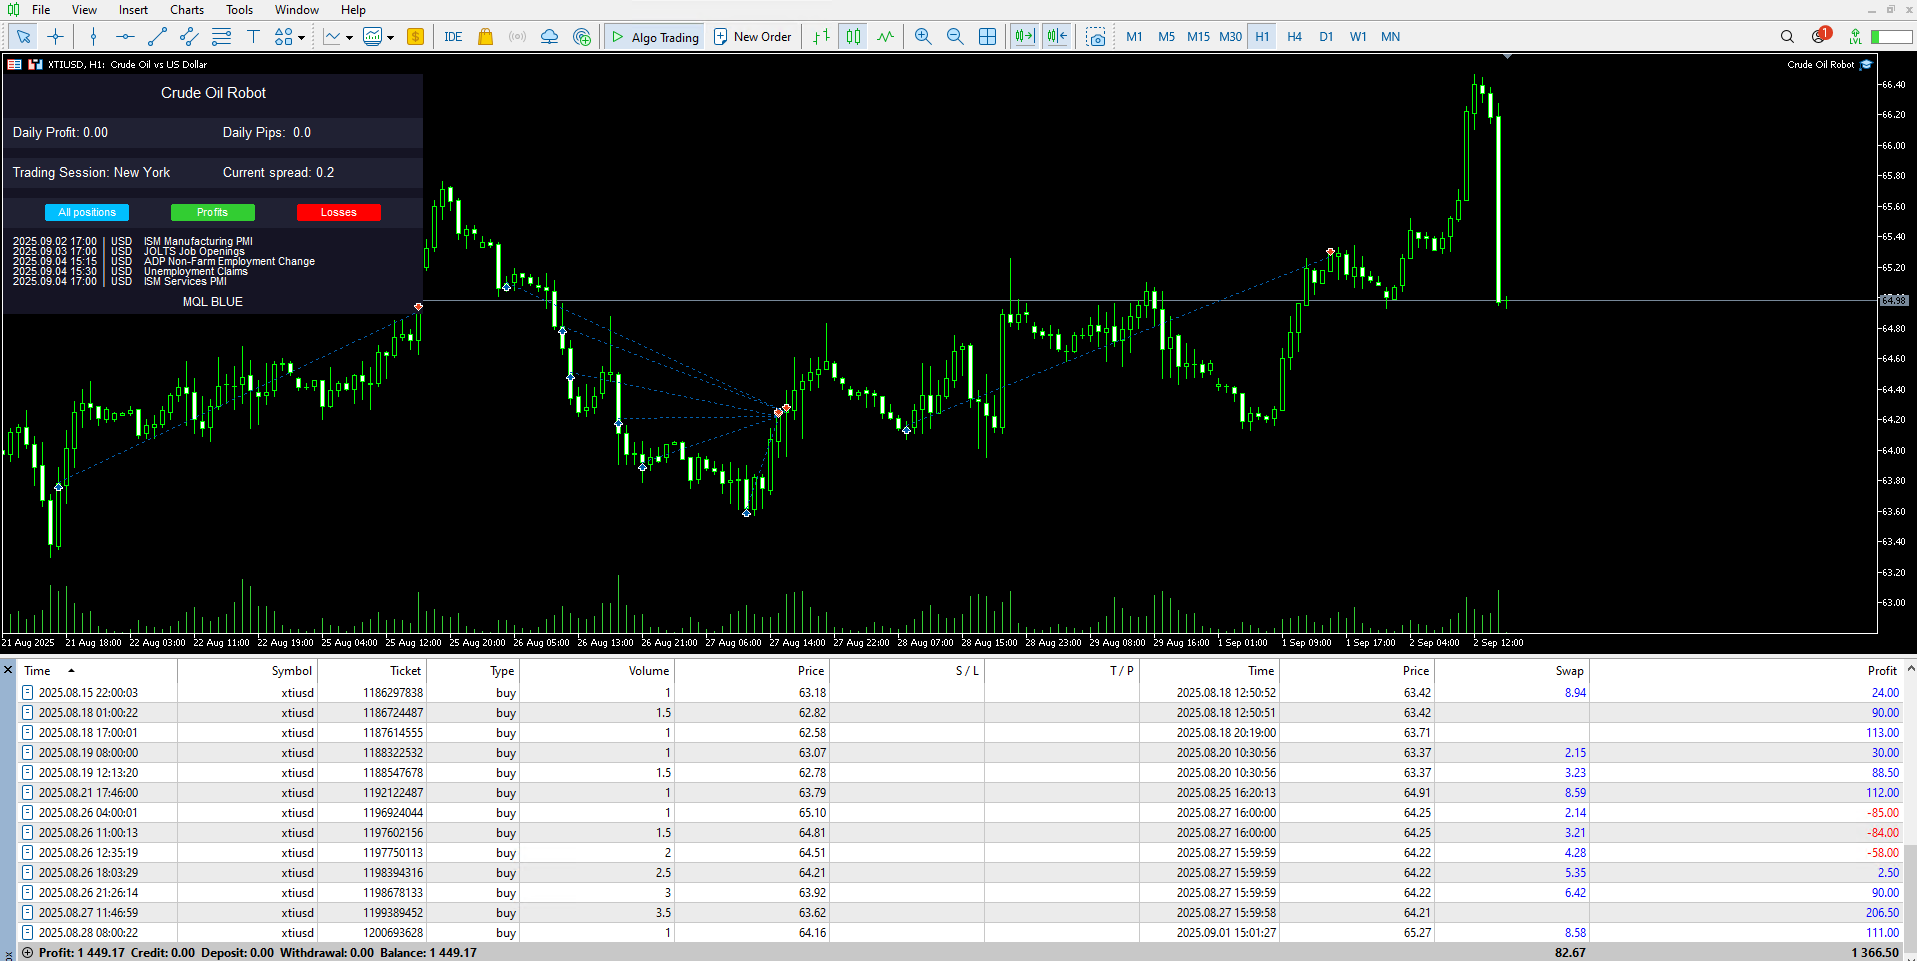1917x961 pixels.
Task: Click the green Profits button
Action: pyautogui.click(x=212, y=212)
